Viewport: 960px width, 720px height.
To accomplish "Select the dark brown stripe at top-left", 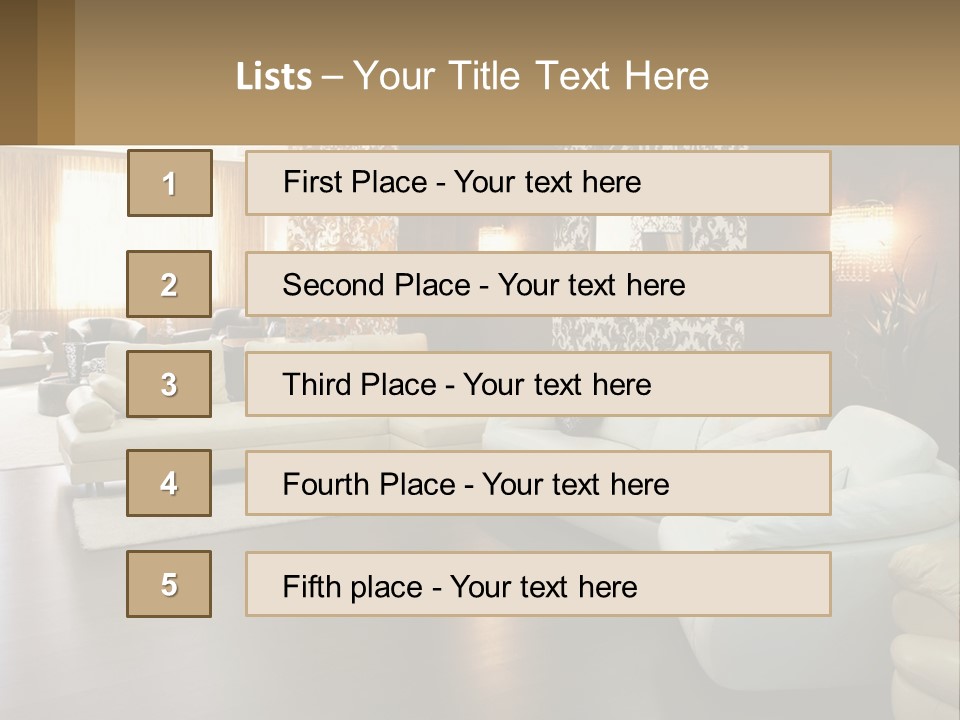I will click(x=18, y=72).
